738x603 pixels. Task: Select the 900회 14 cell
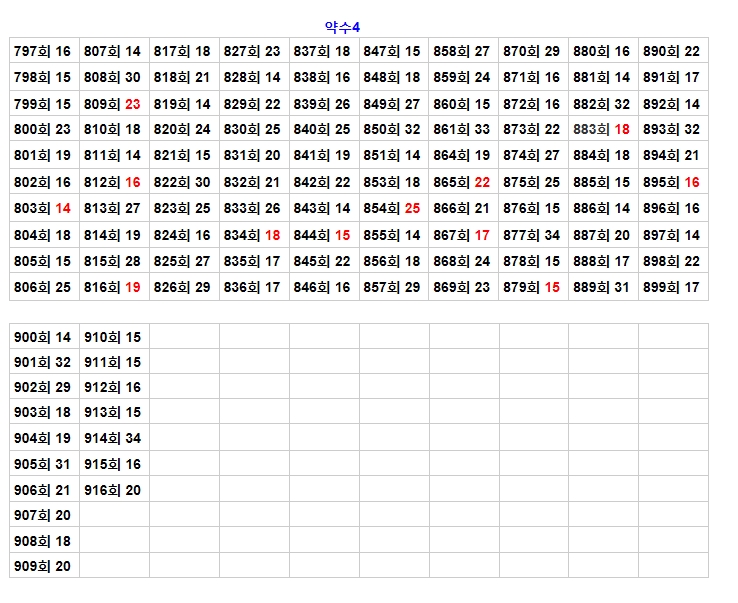(44, 337)
